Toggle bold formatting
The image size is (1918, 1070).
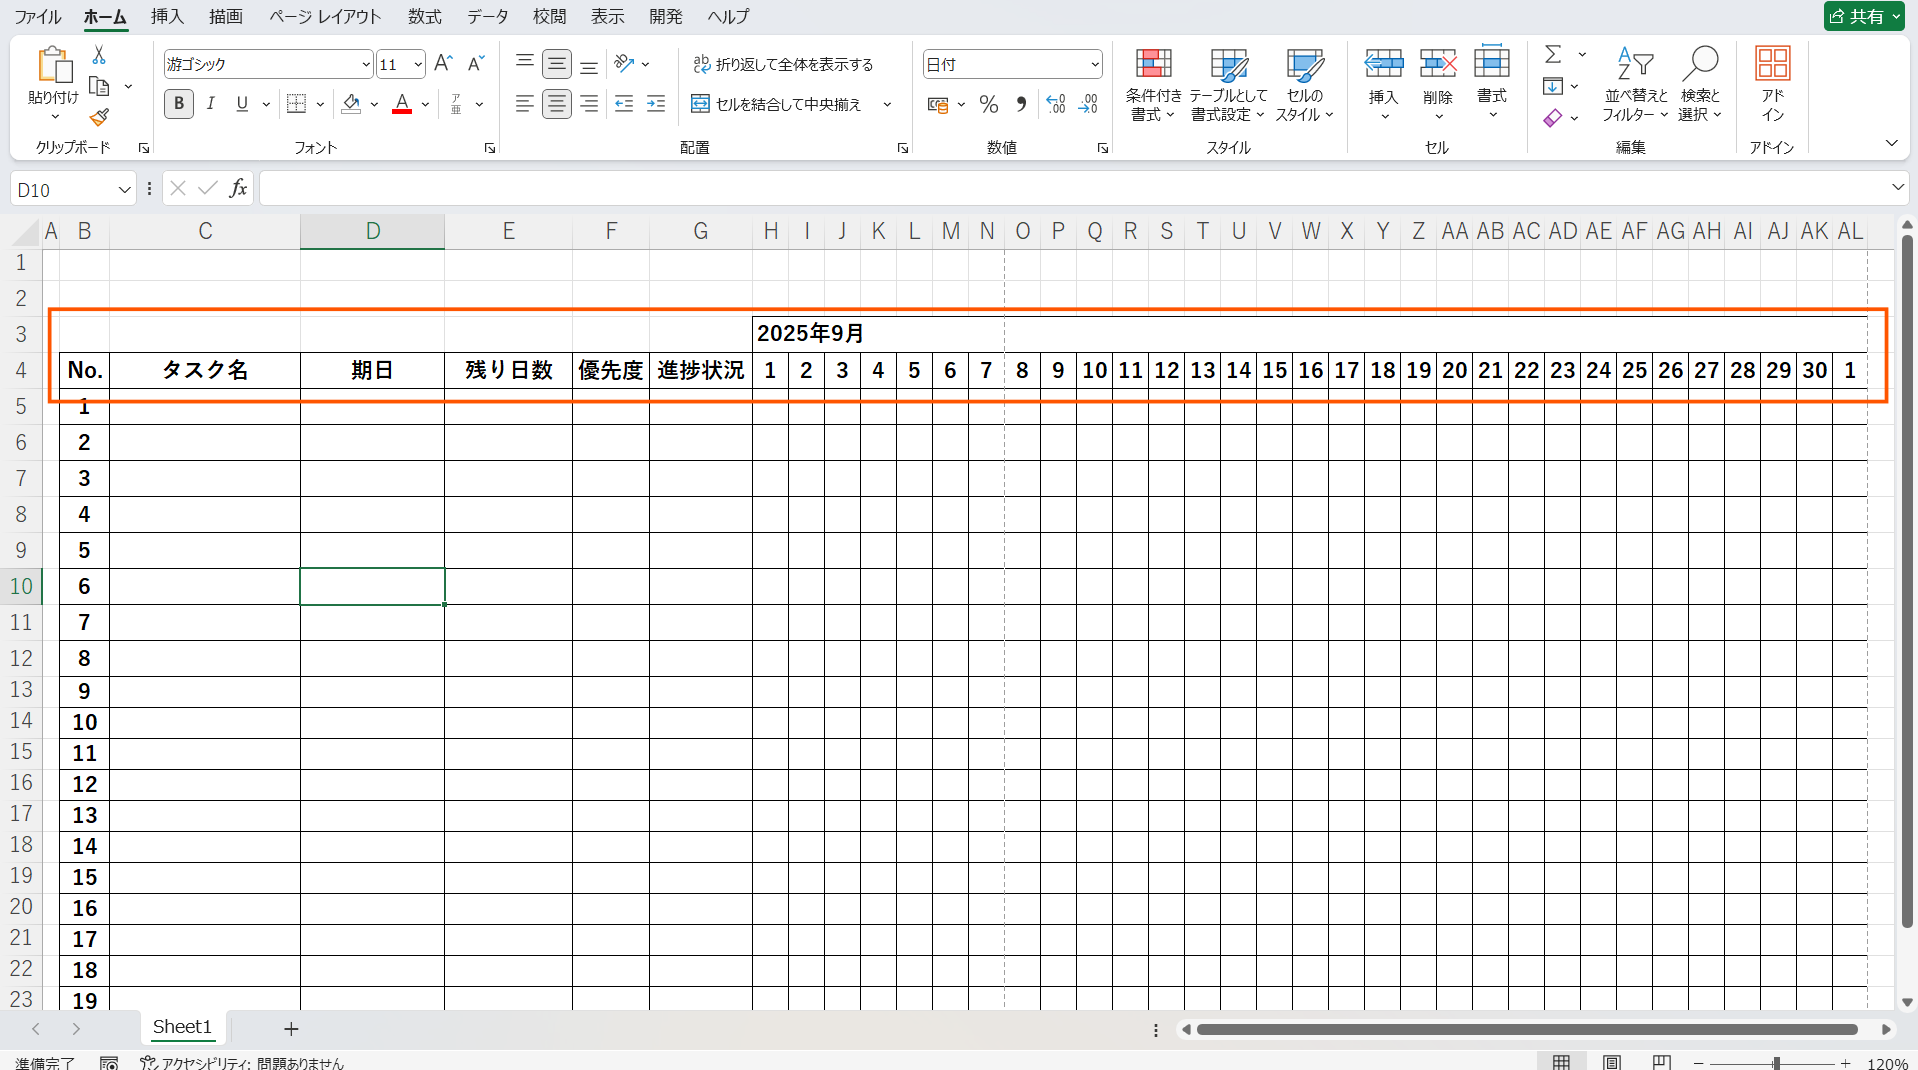[x=179, y=104]
